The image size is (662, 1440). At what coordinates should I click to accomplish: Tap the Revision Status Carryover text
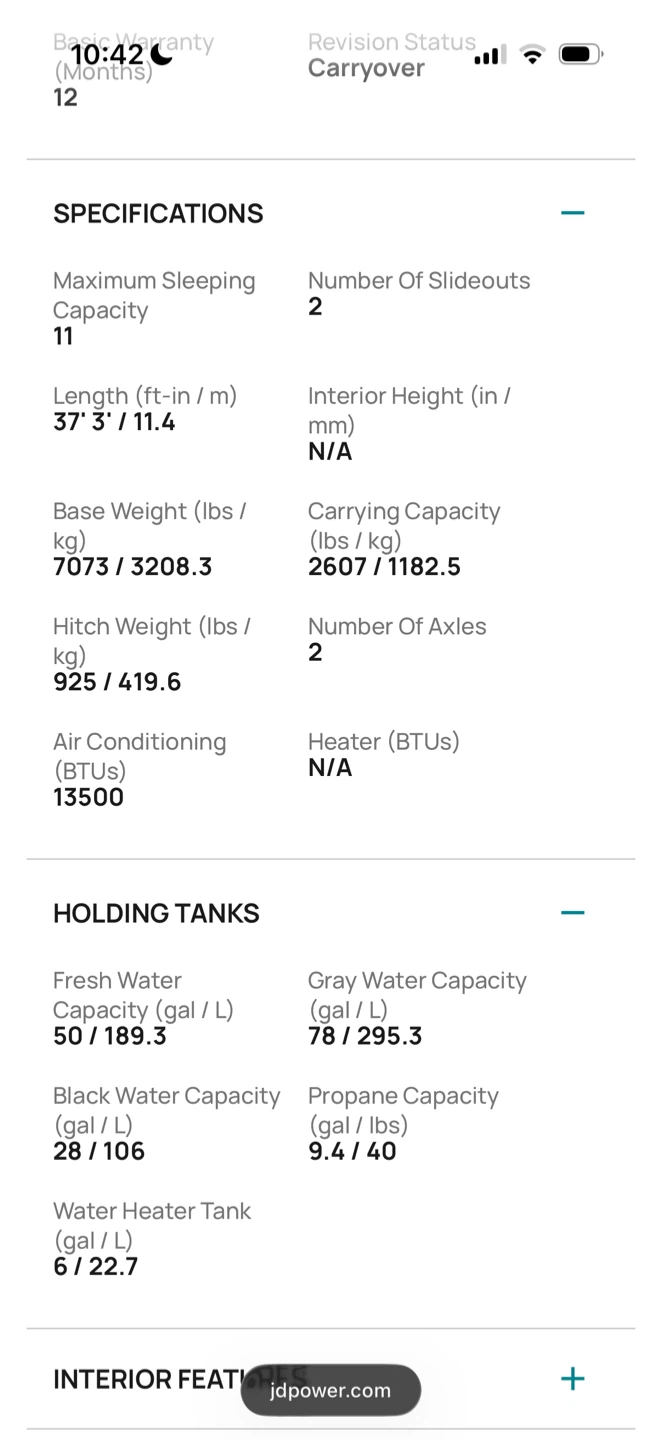[366, 69]
